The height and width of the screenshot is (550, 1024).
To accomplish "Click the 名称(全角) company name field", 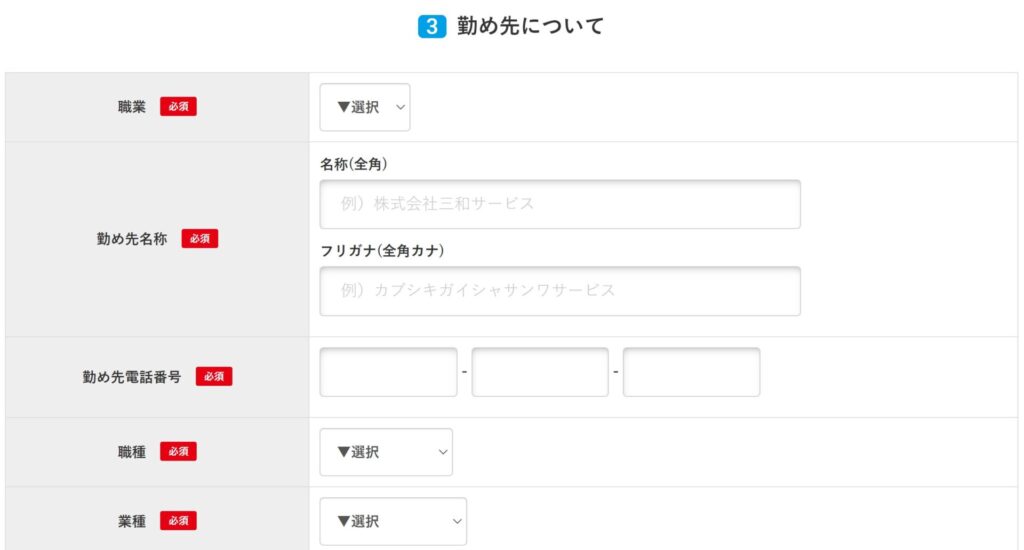I will pos(560,204).
